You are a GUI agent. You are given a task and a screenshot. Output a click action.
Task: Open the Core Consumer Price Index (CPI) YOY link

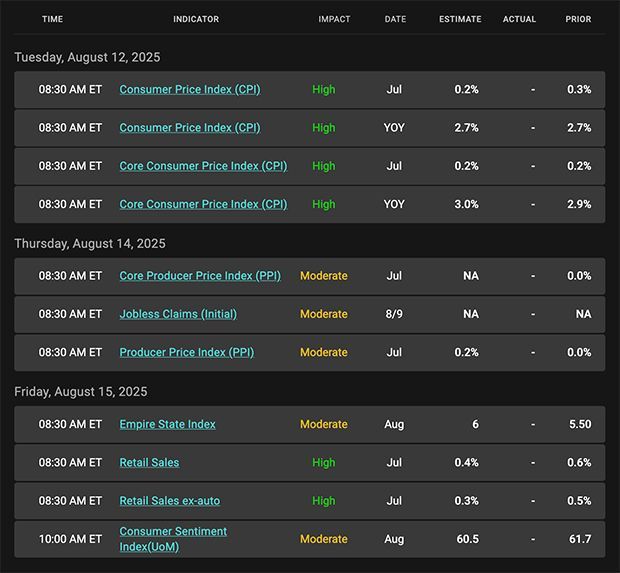pyautogui.click(x=203, y=204)
